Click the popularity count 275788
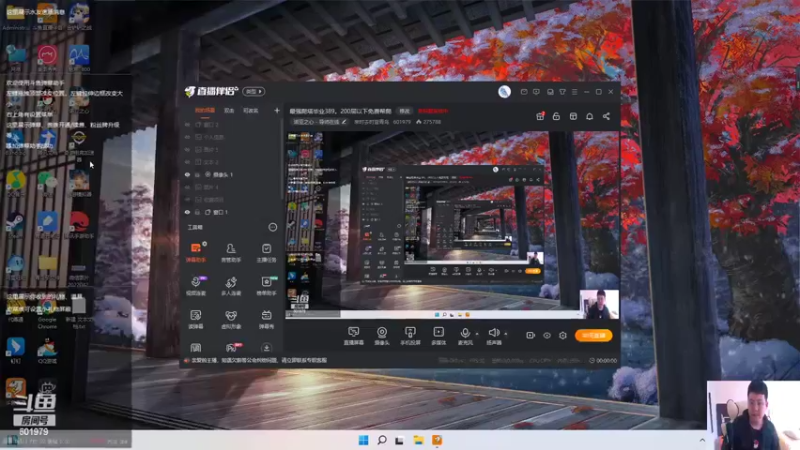 pos(429,122)
